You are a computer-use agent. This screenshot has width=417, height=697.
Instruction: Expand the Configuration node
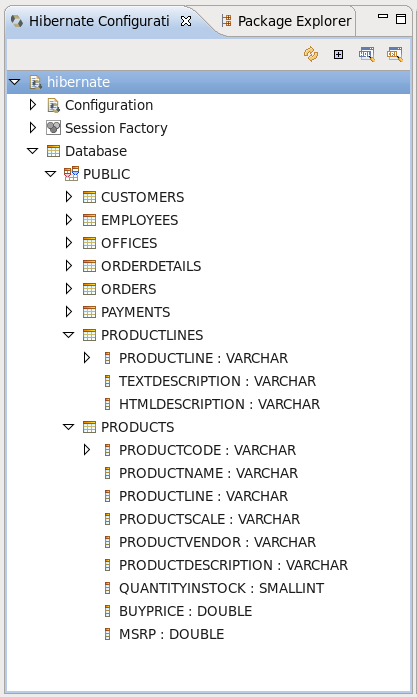point(32,105)
